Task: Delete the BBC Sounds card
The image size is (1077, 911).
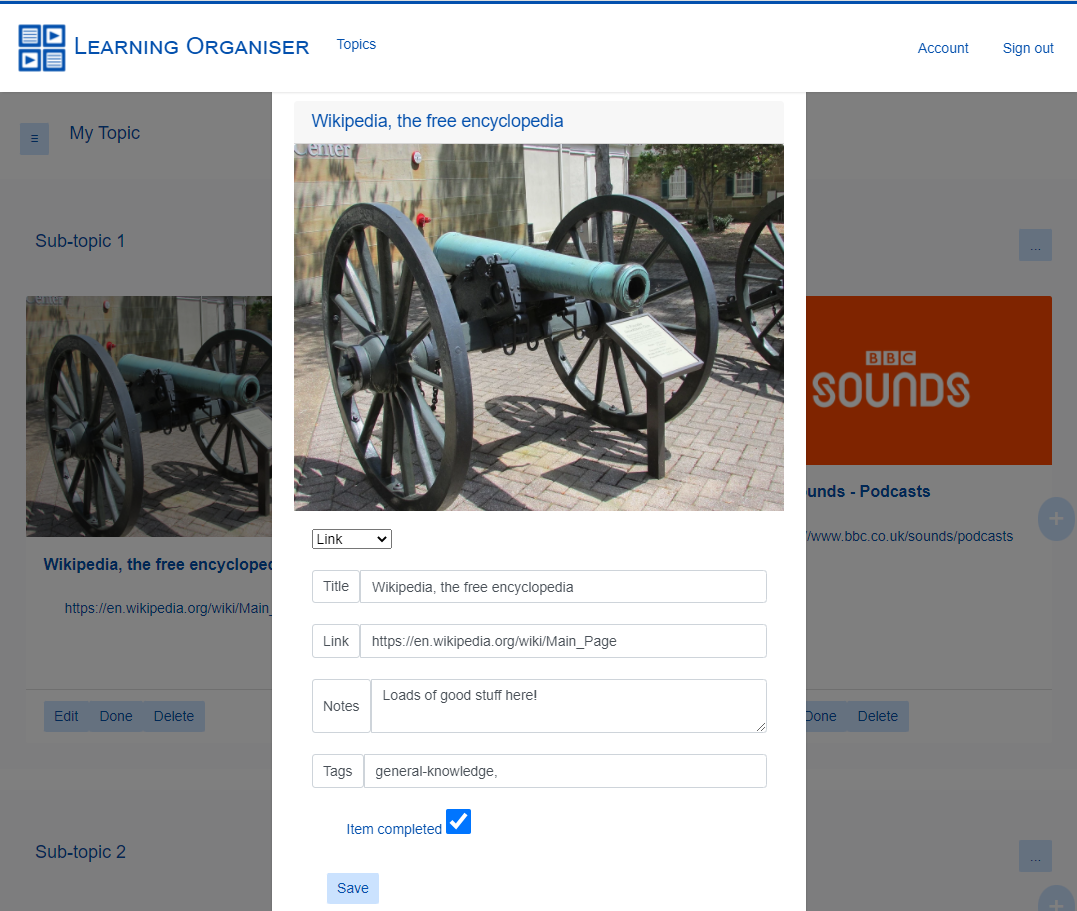Action: tap(877, 716)
